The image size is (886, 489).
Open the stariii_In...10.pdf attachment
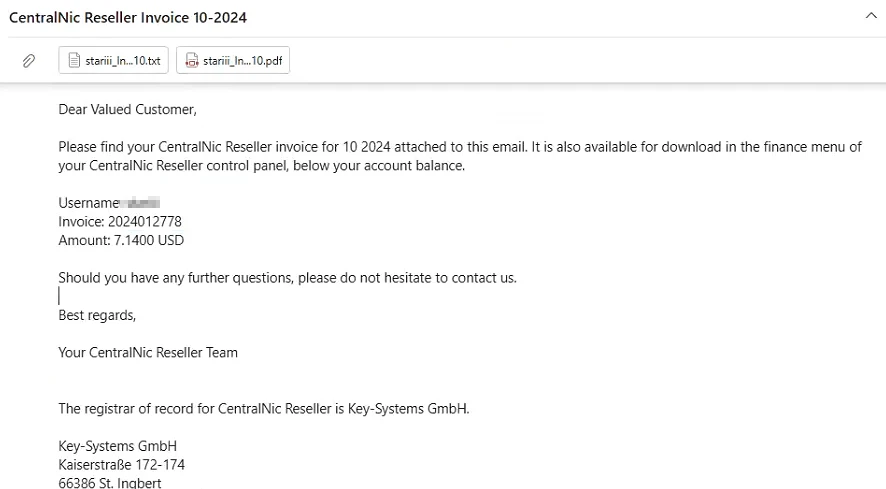pos(241,61)
